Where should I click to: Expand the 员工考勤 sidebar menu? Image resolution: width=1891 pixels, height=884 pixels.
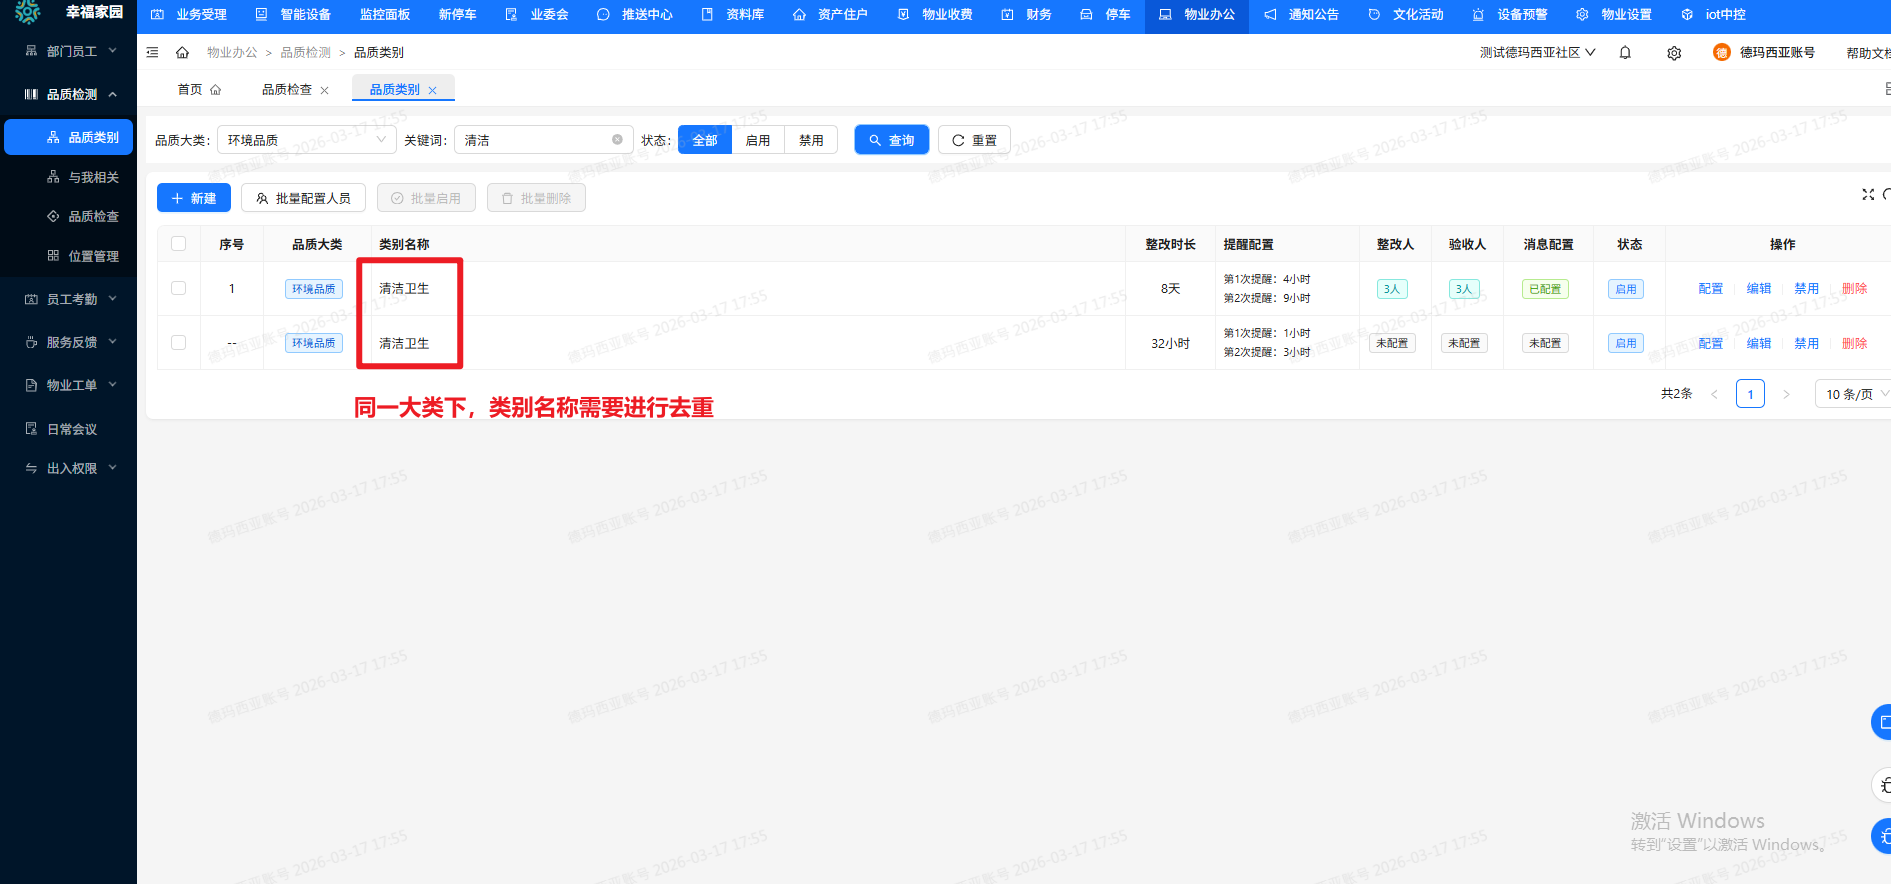tap(70, 299)
